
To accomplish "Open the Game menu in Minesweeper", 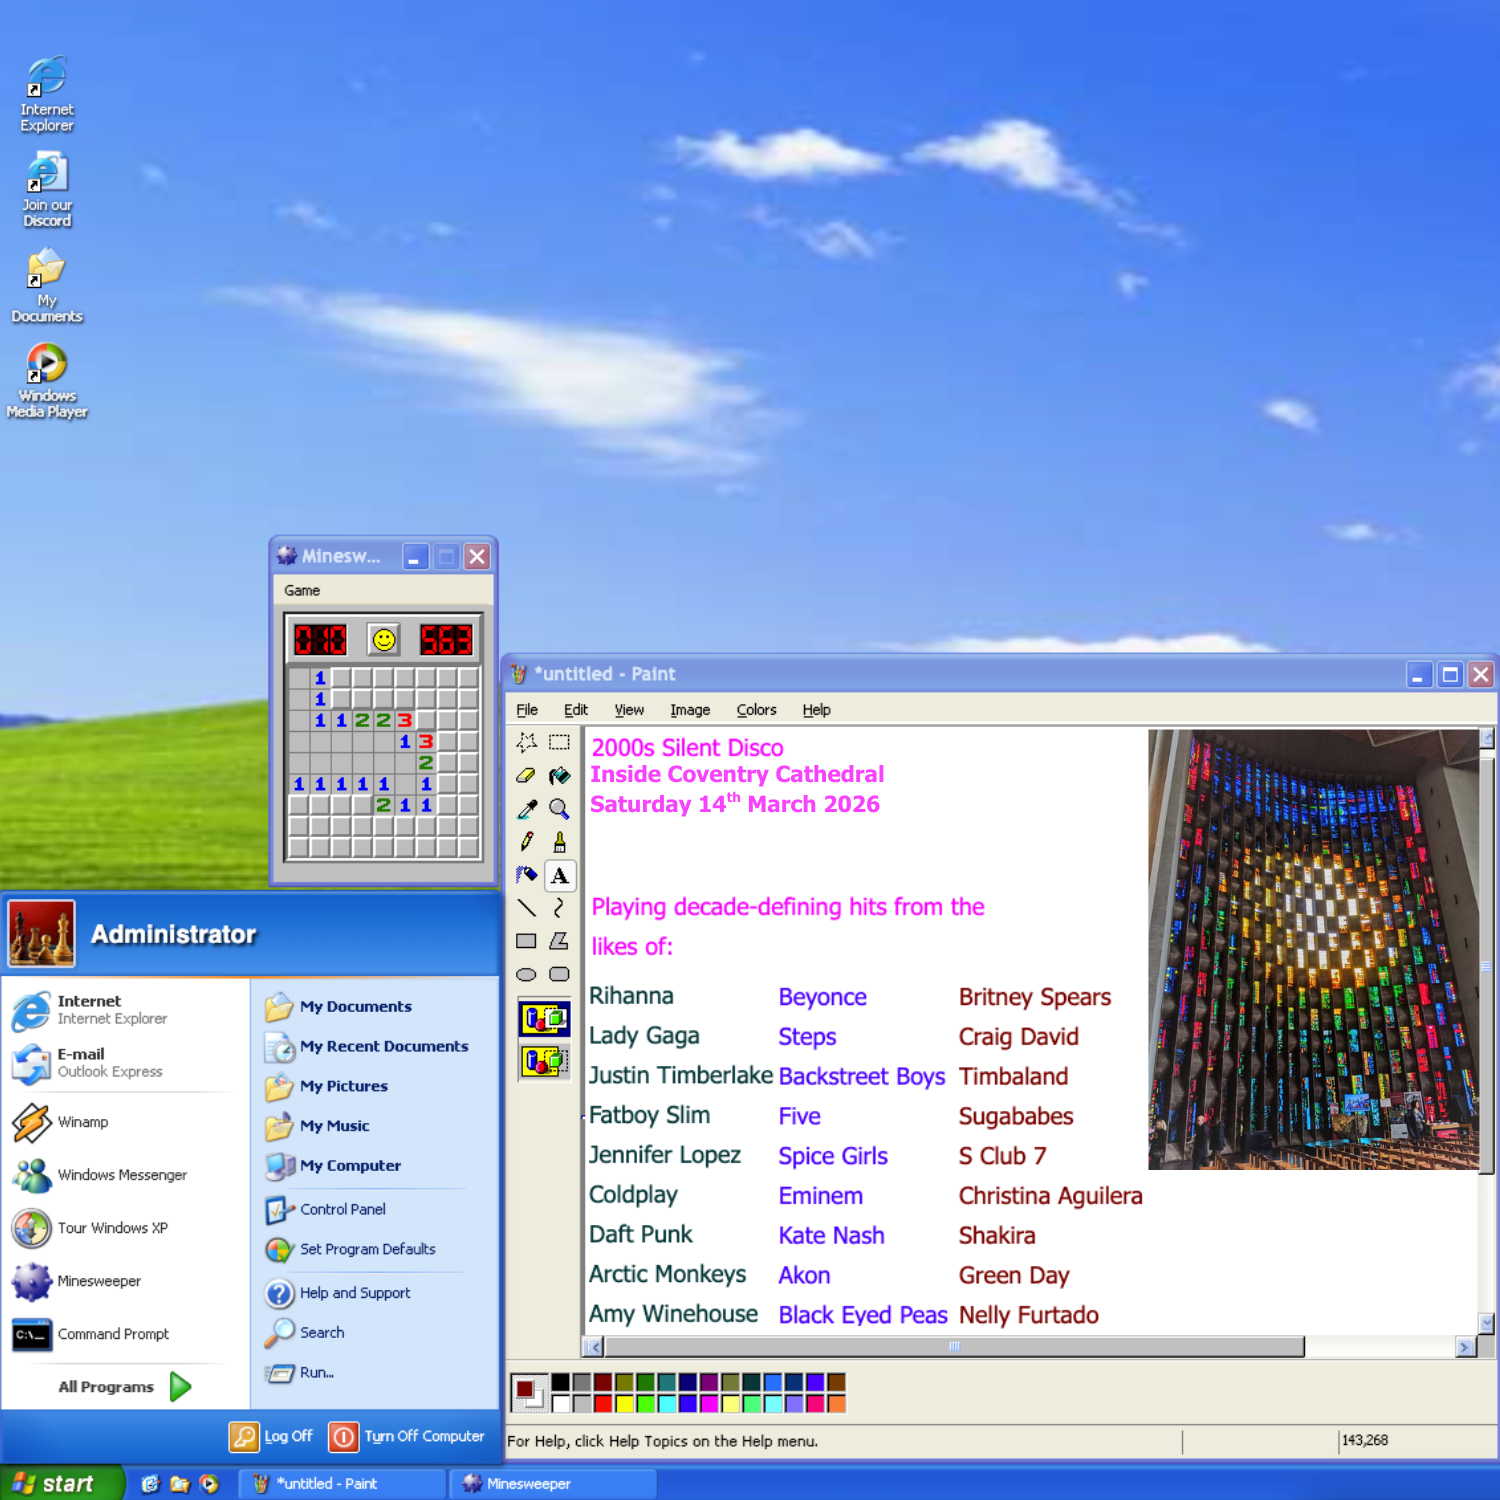I will [302, 591].
